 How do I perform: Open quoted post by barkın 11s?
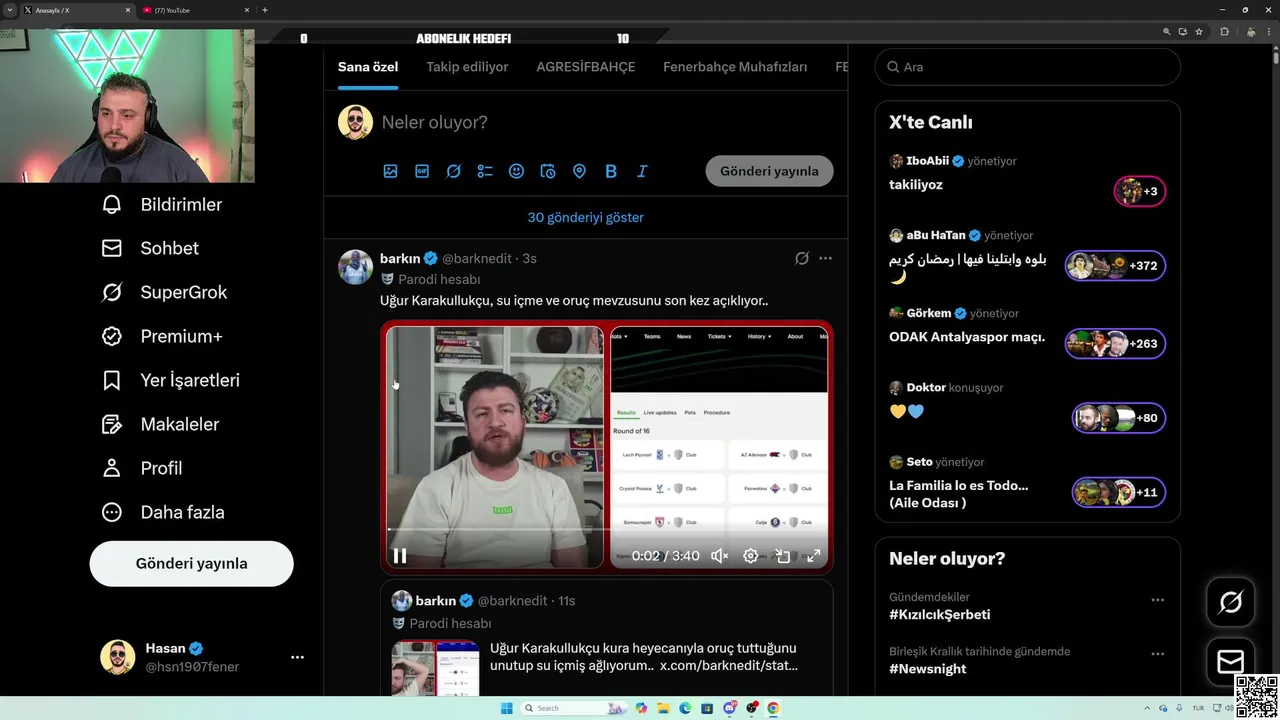coord(607,638)
